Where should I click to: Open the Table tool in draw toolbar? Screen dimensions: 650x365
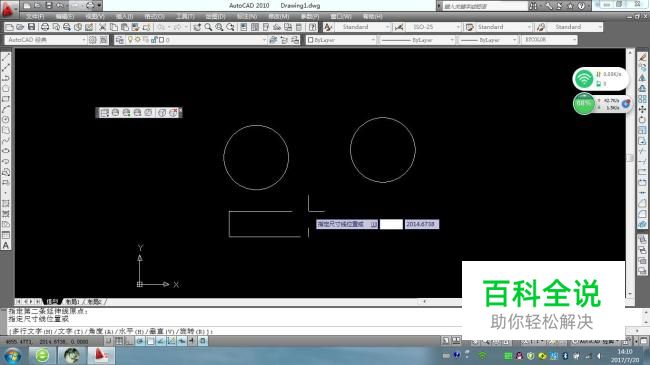coord(6,235)
